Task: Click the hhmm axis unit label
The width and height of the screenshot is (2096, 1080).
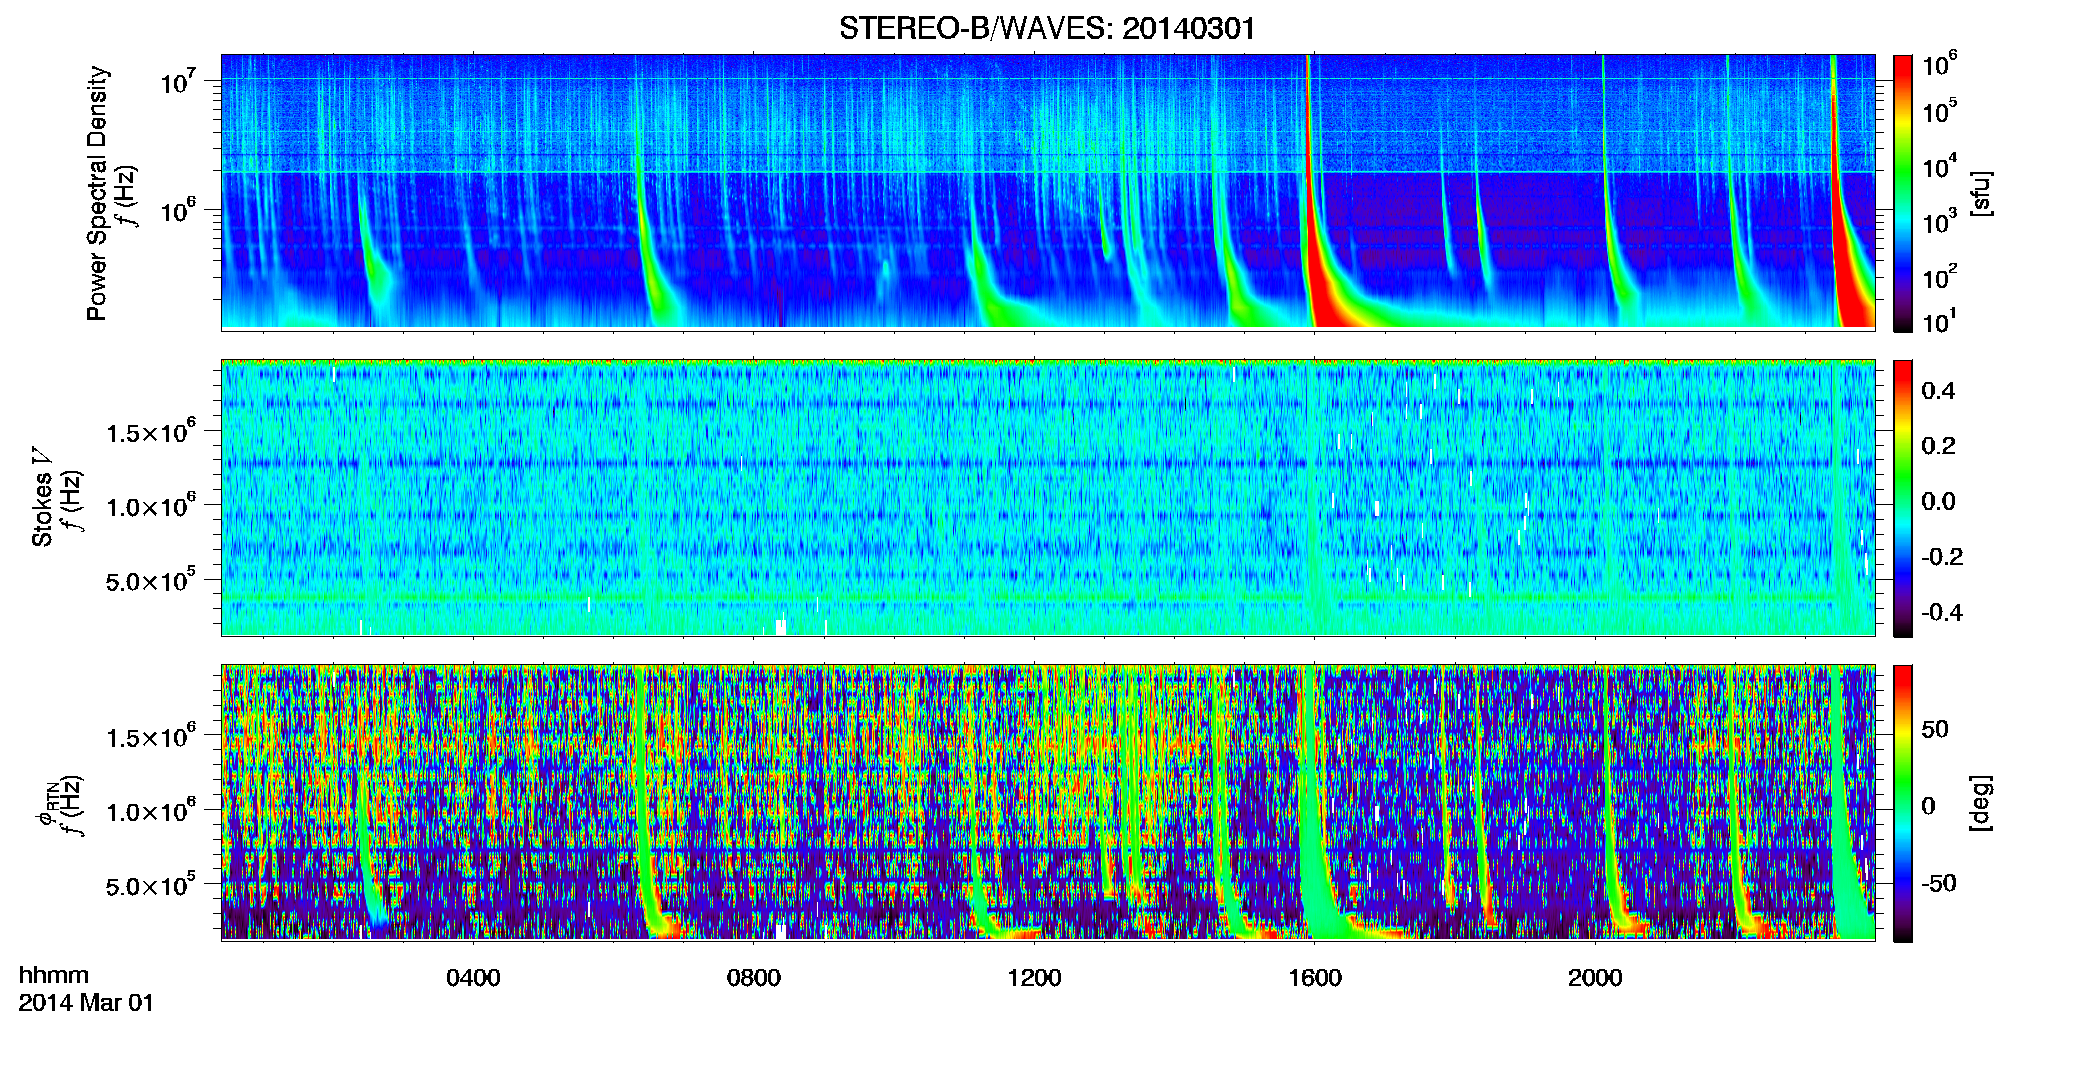Action: point(54,975)
